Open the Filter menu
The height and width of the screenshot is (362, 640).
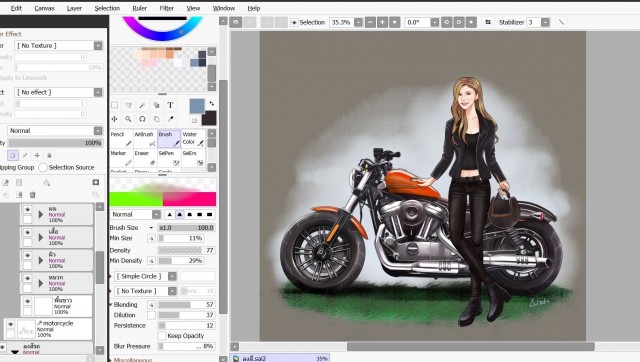[167, 8]
